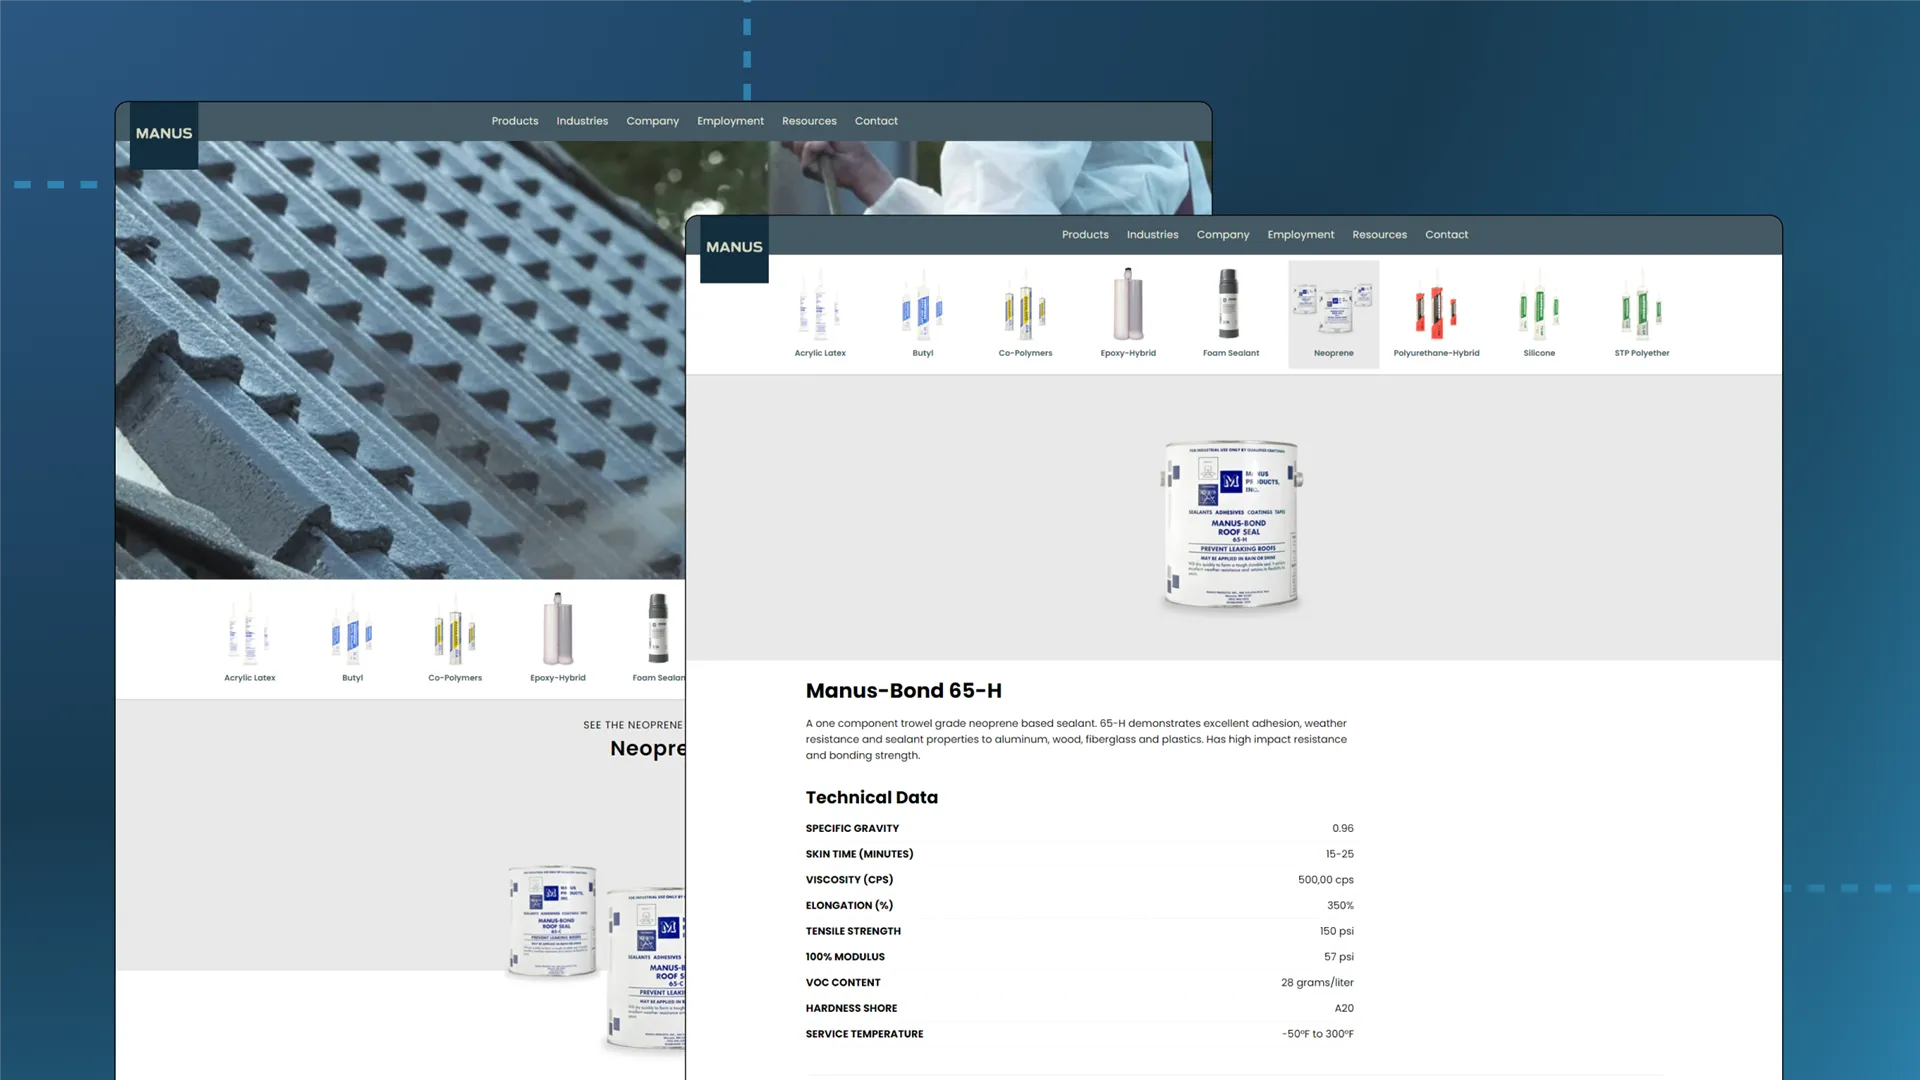Click the 28 grams/liter VOC value
This screenshot has width=1920, height=1080.
1317,983
